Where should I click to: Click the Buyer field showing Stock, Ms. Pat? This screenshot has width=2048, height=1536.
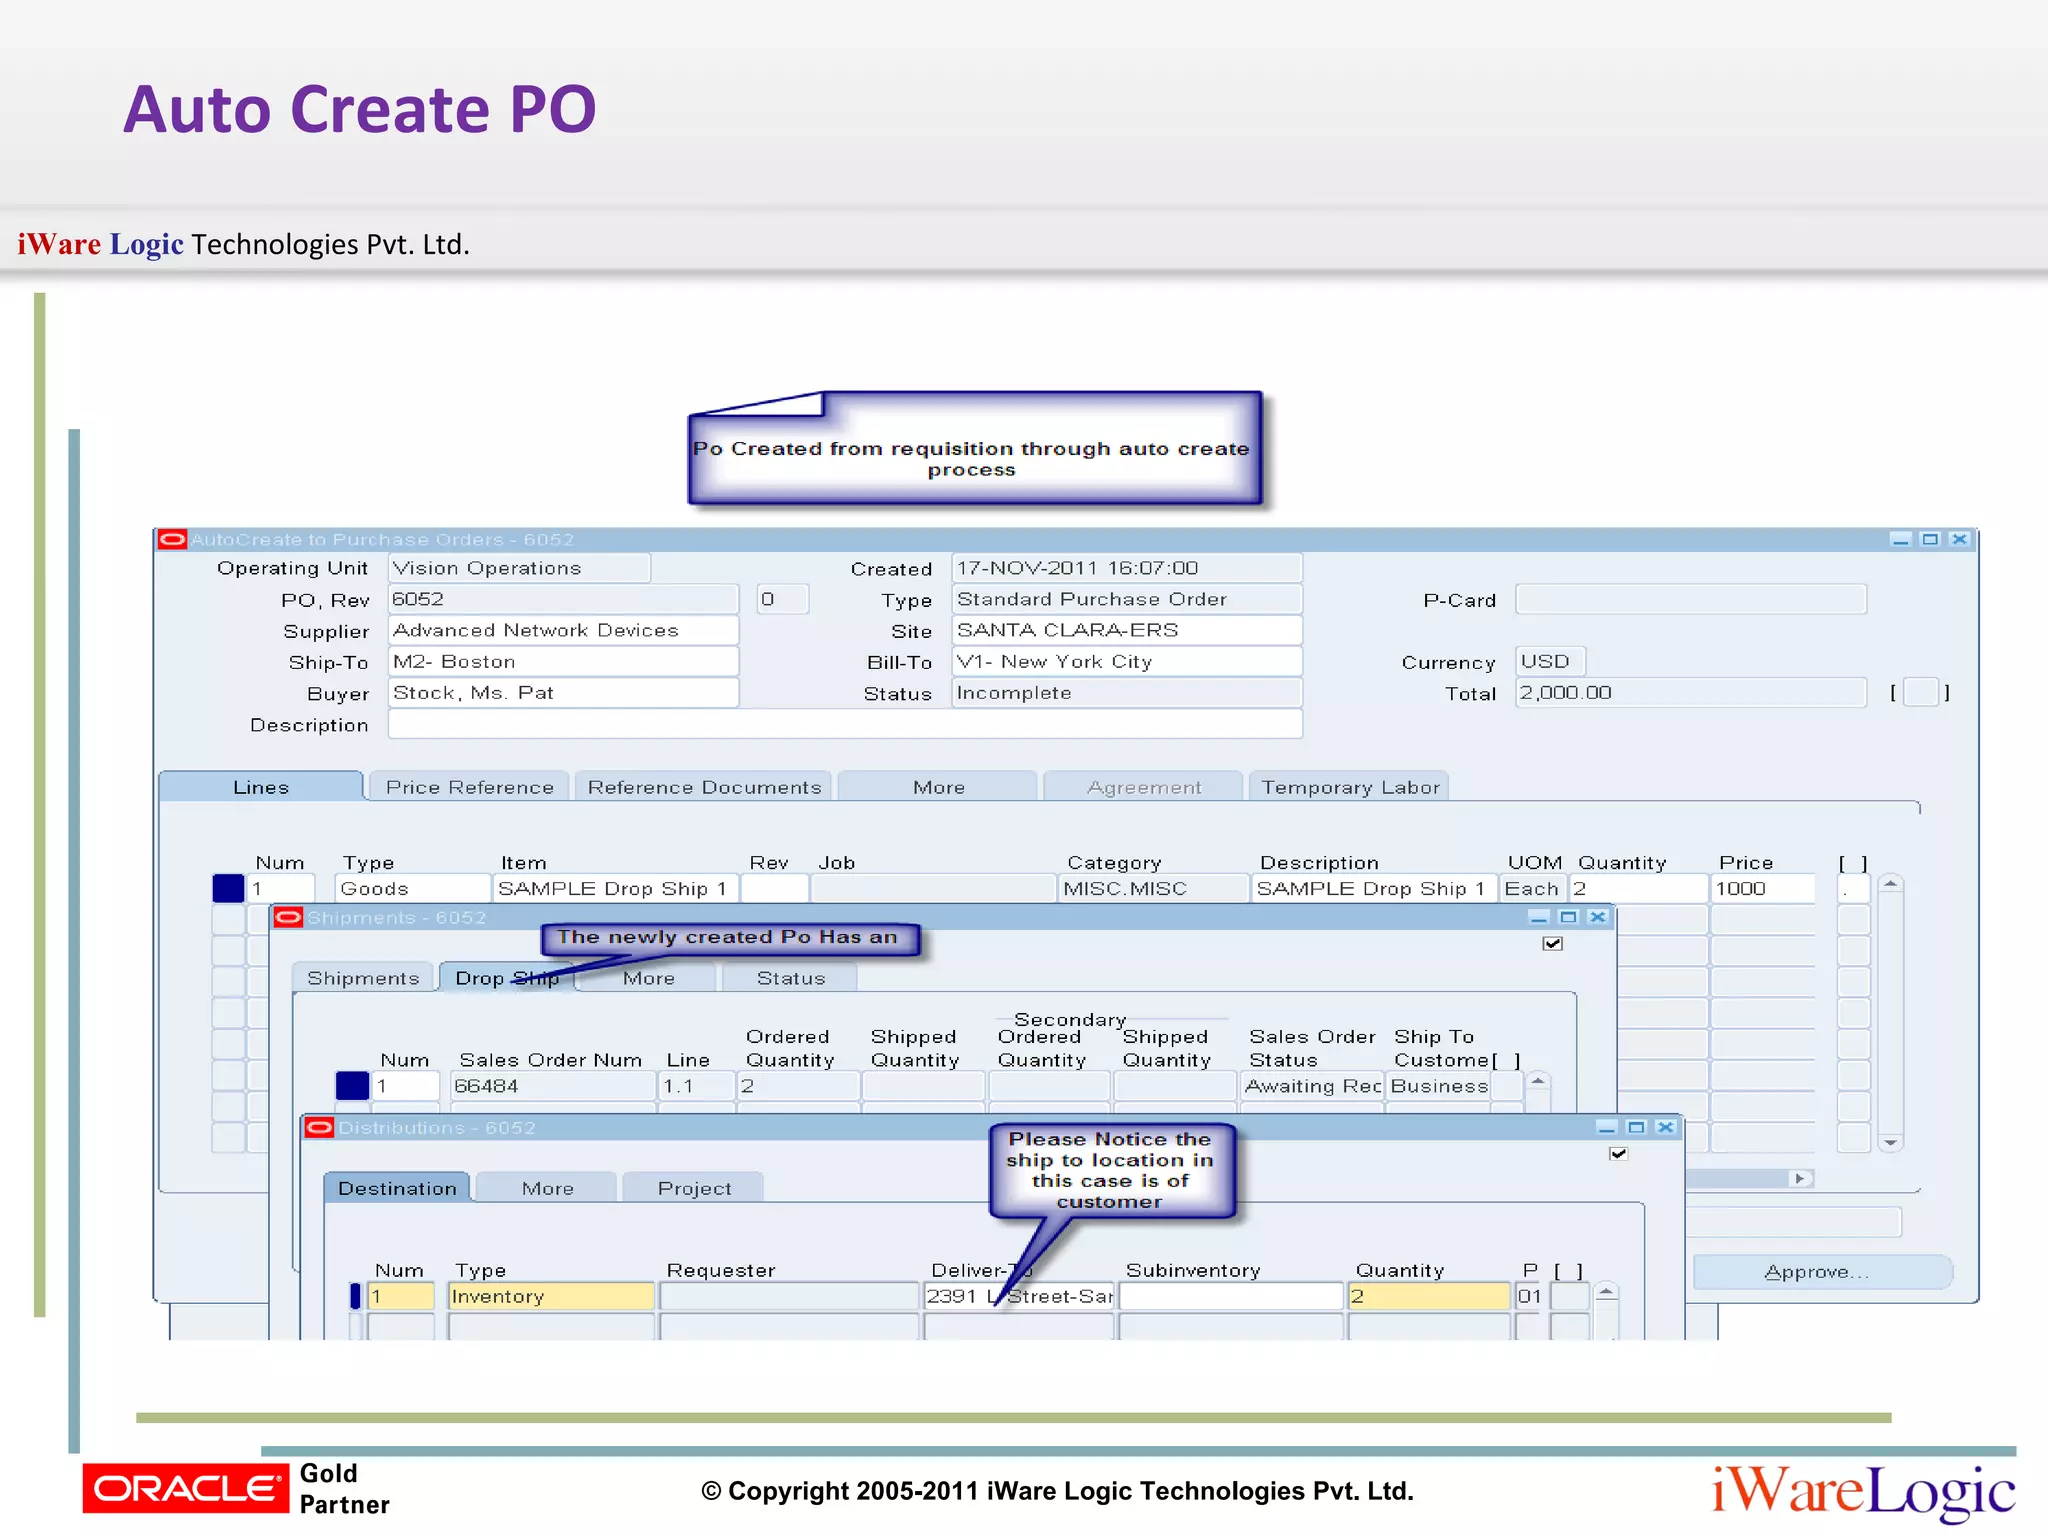pos(563,693)
